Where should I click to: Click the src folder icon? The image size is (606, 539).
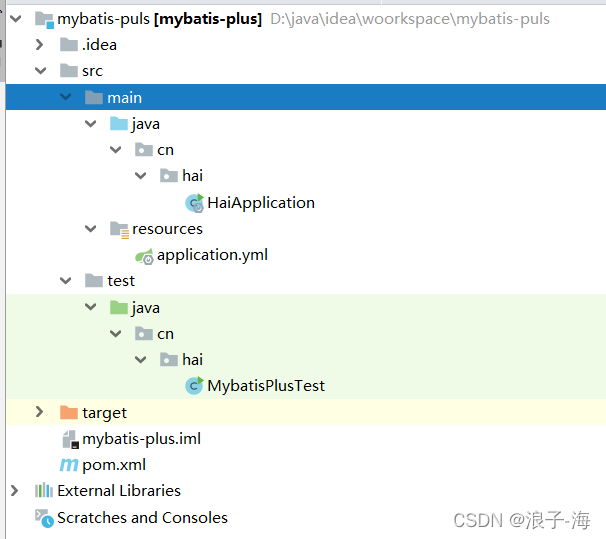pos(69,71)
